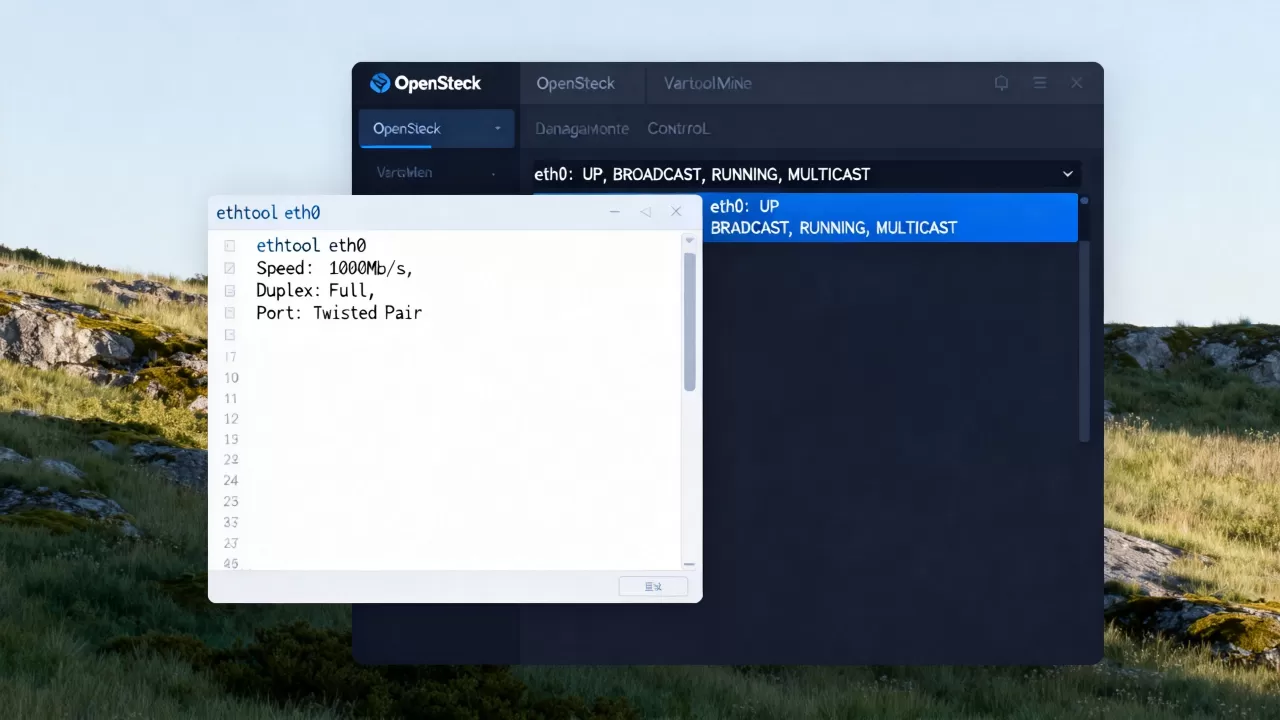Viewport: 1280px width, 720px height.
Task: Close the ethtool eth0 window
Action: [x=676, y=212]
